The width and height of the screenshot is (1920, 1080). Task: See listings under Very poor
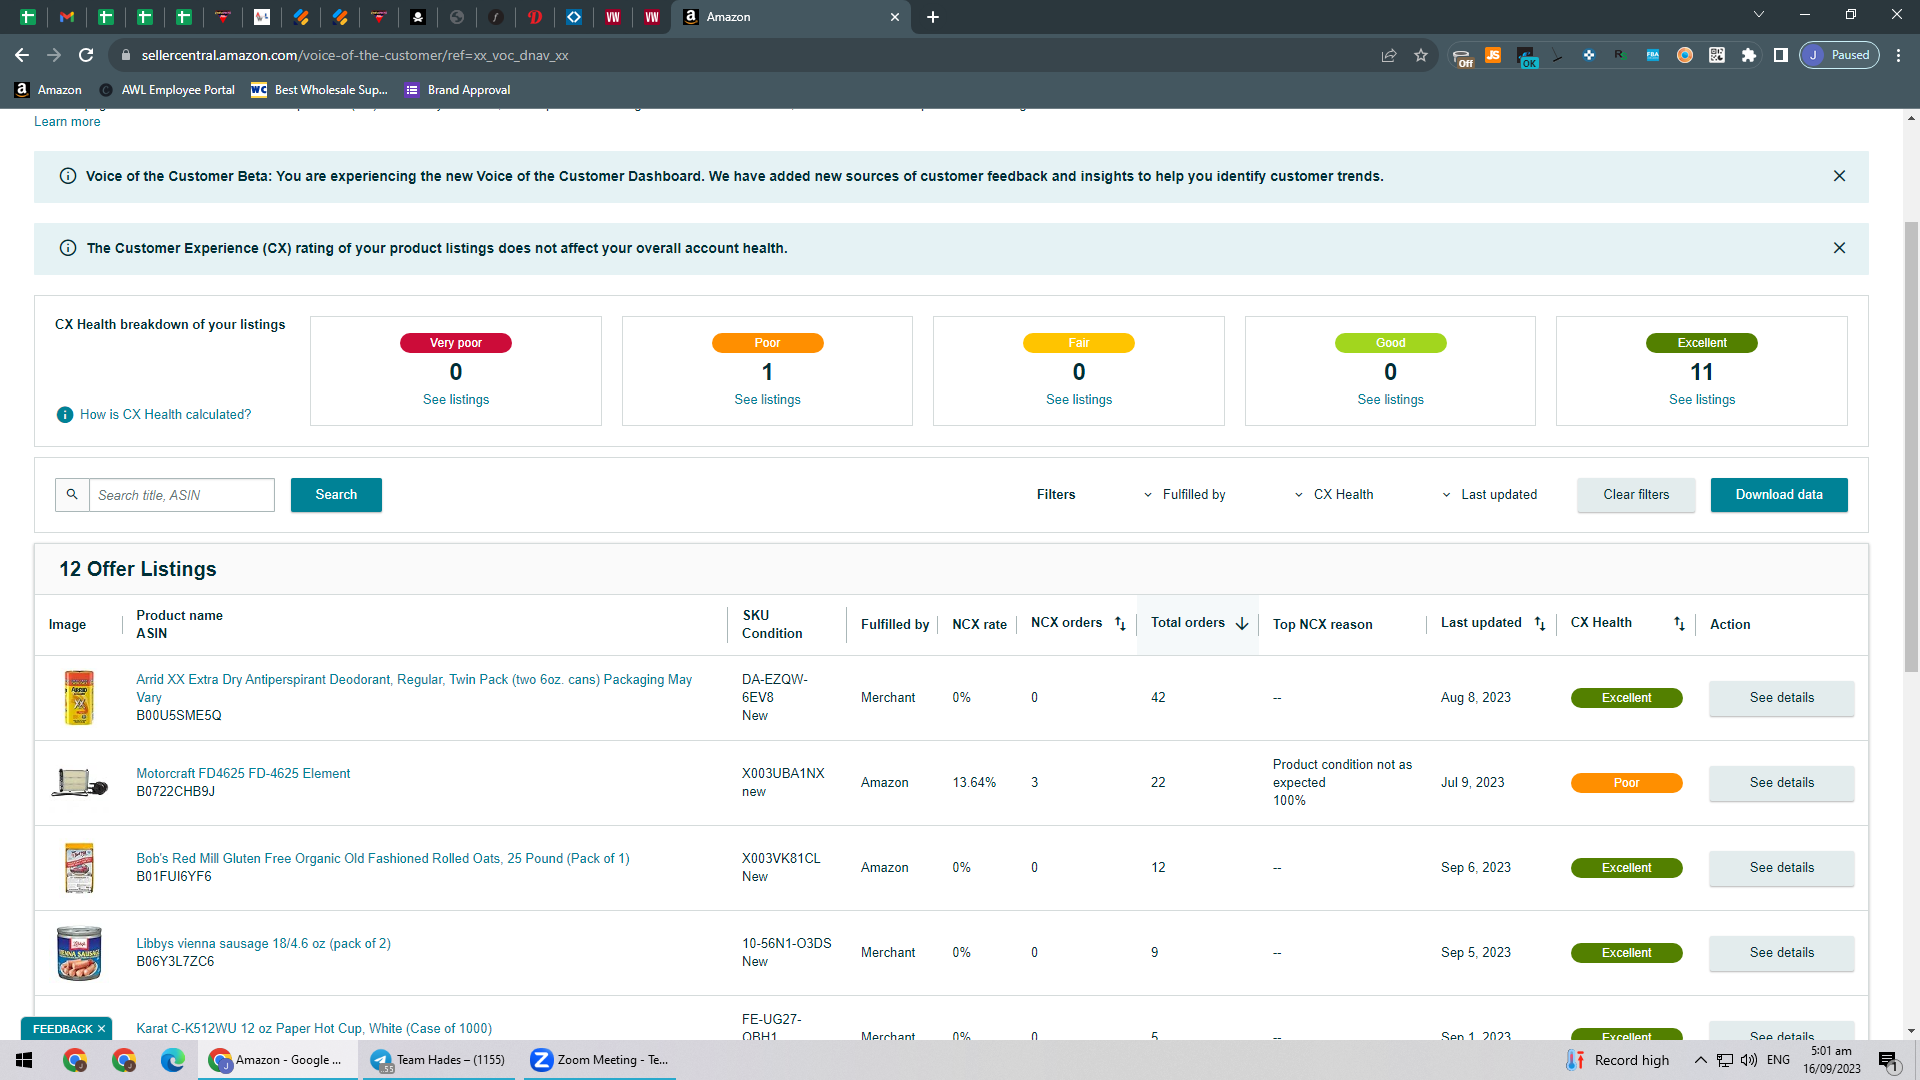pyautogui.click(x=456, y=399)
